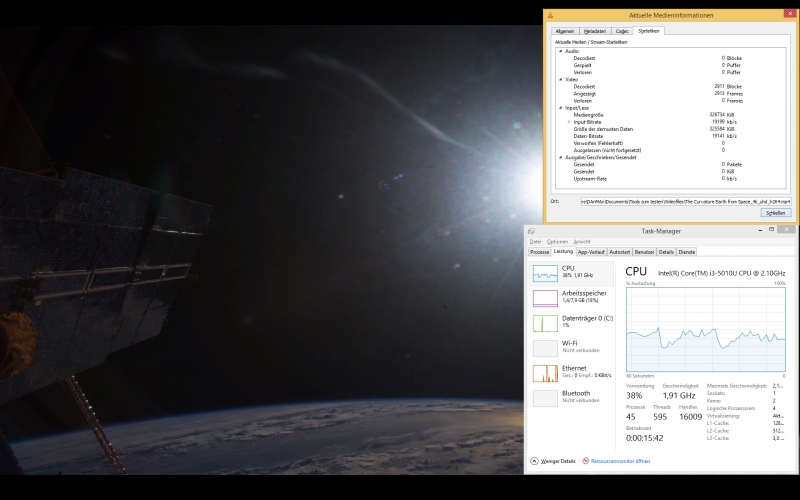
Task: Select the Gespielt row
Action: (672, 65)
